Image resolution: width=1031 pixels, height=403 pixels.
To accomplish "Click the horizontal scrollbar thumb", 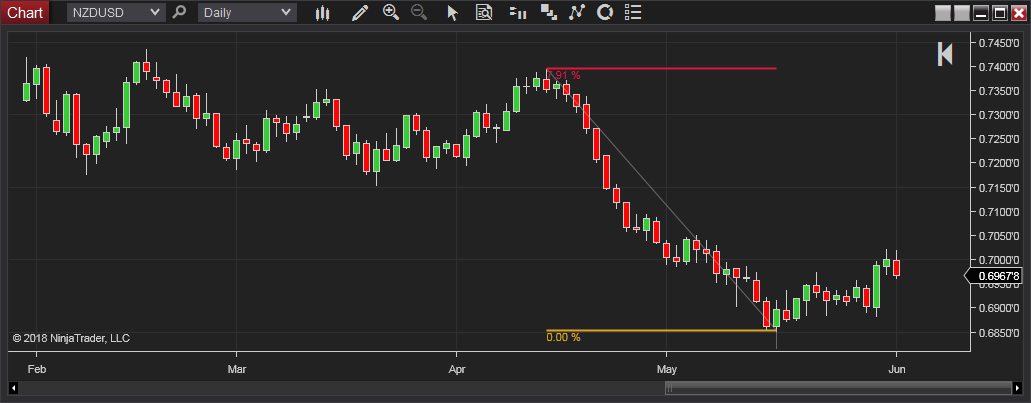I will coord(839,388).
